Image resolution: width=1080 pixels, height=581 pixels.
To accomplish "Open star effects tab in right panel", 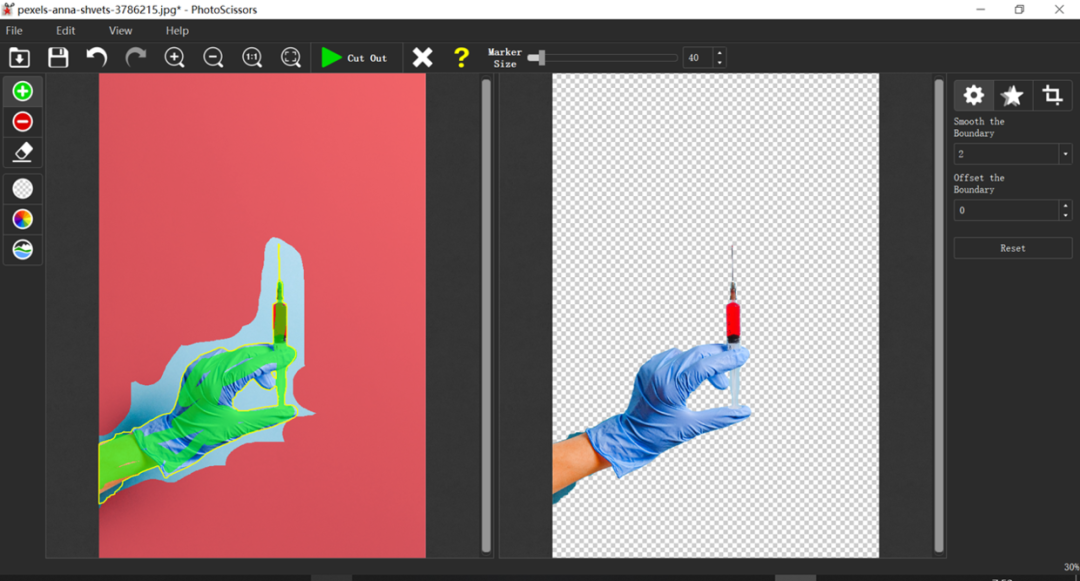I will pyautogui.click(x=1012, y=95).
